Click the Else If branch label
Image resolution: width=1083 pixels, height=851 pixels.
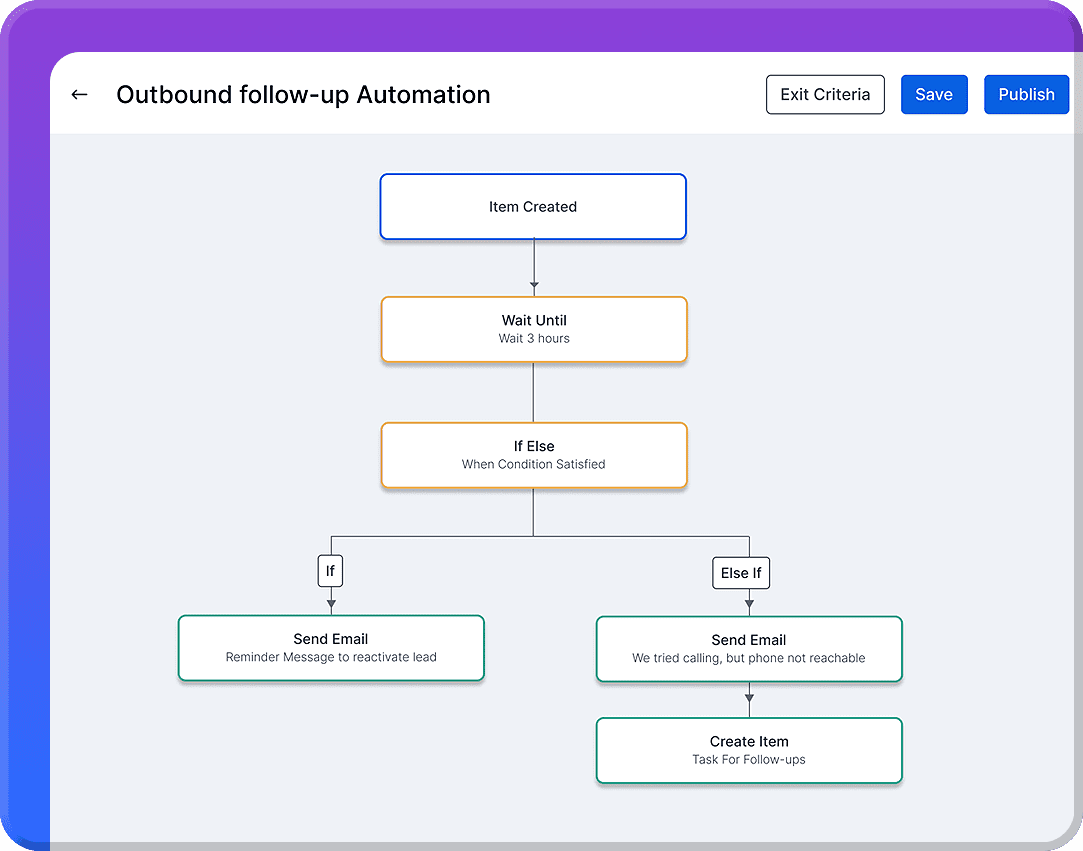740,573
